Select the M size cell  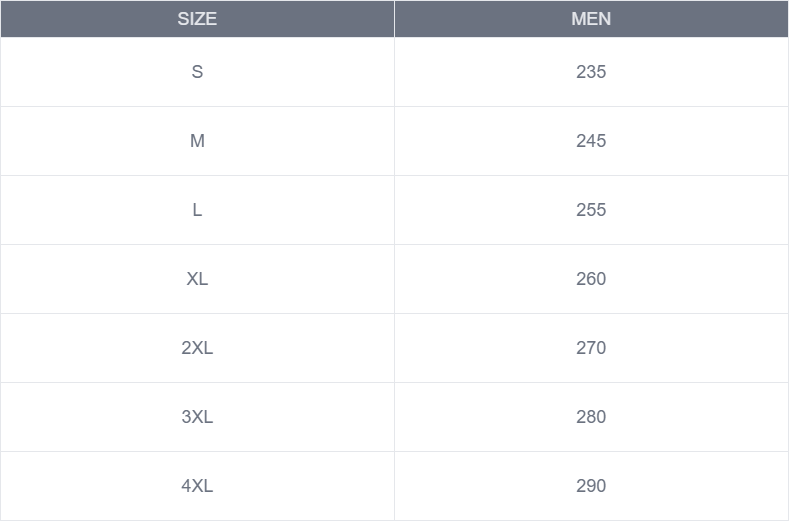[197, 141]
